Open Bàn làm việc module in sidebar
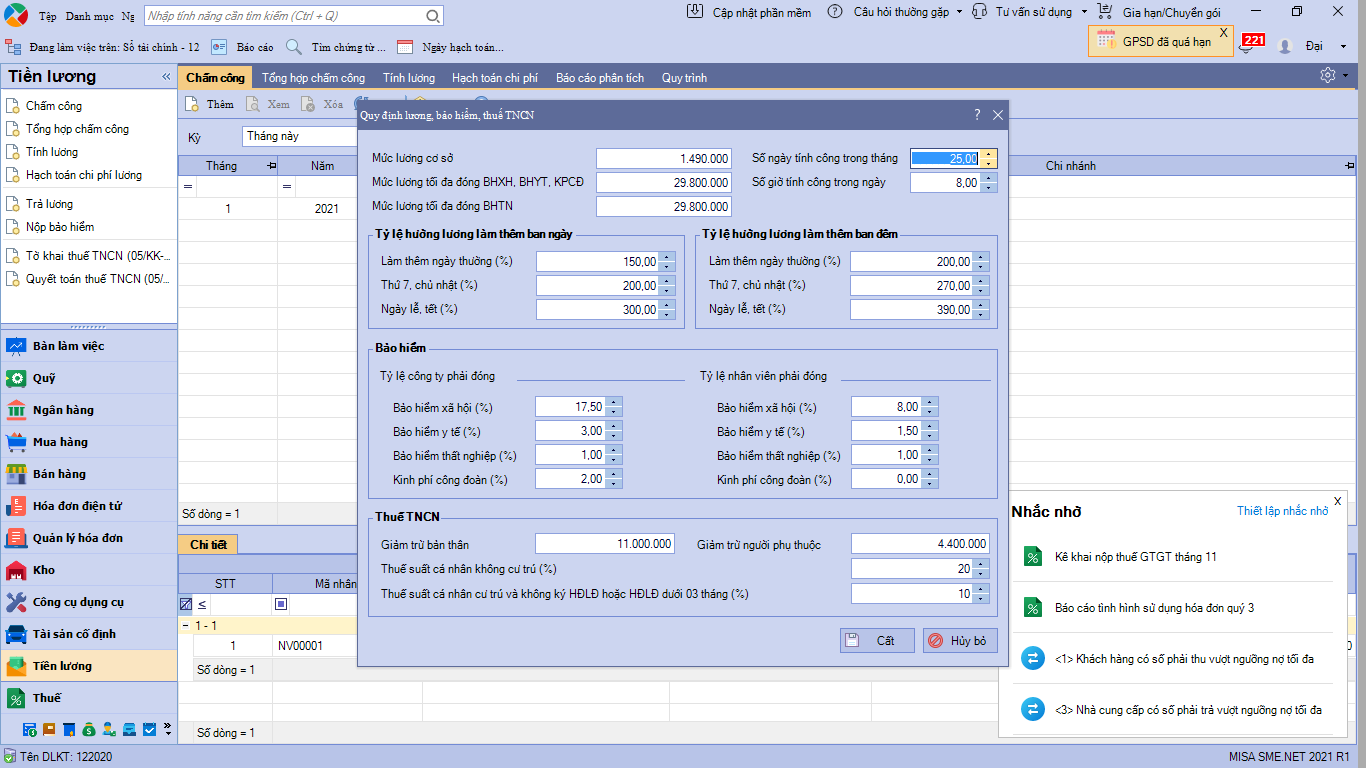 [x=89, y=346]
